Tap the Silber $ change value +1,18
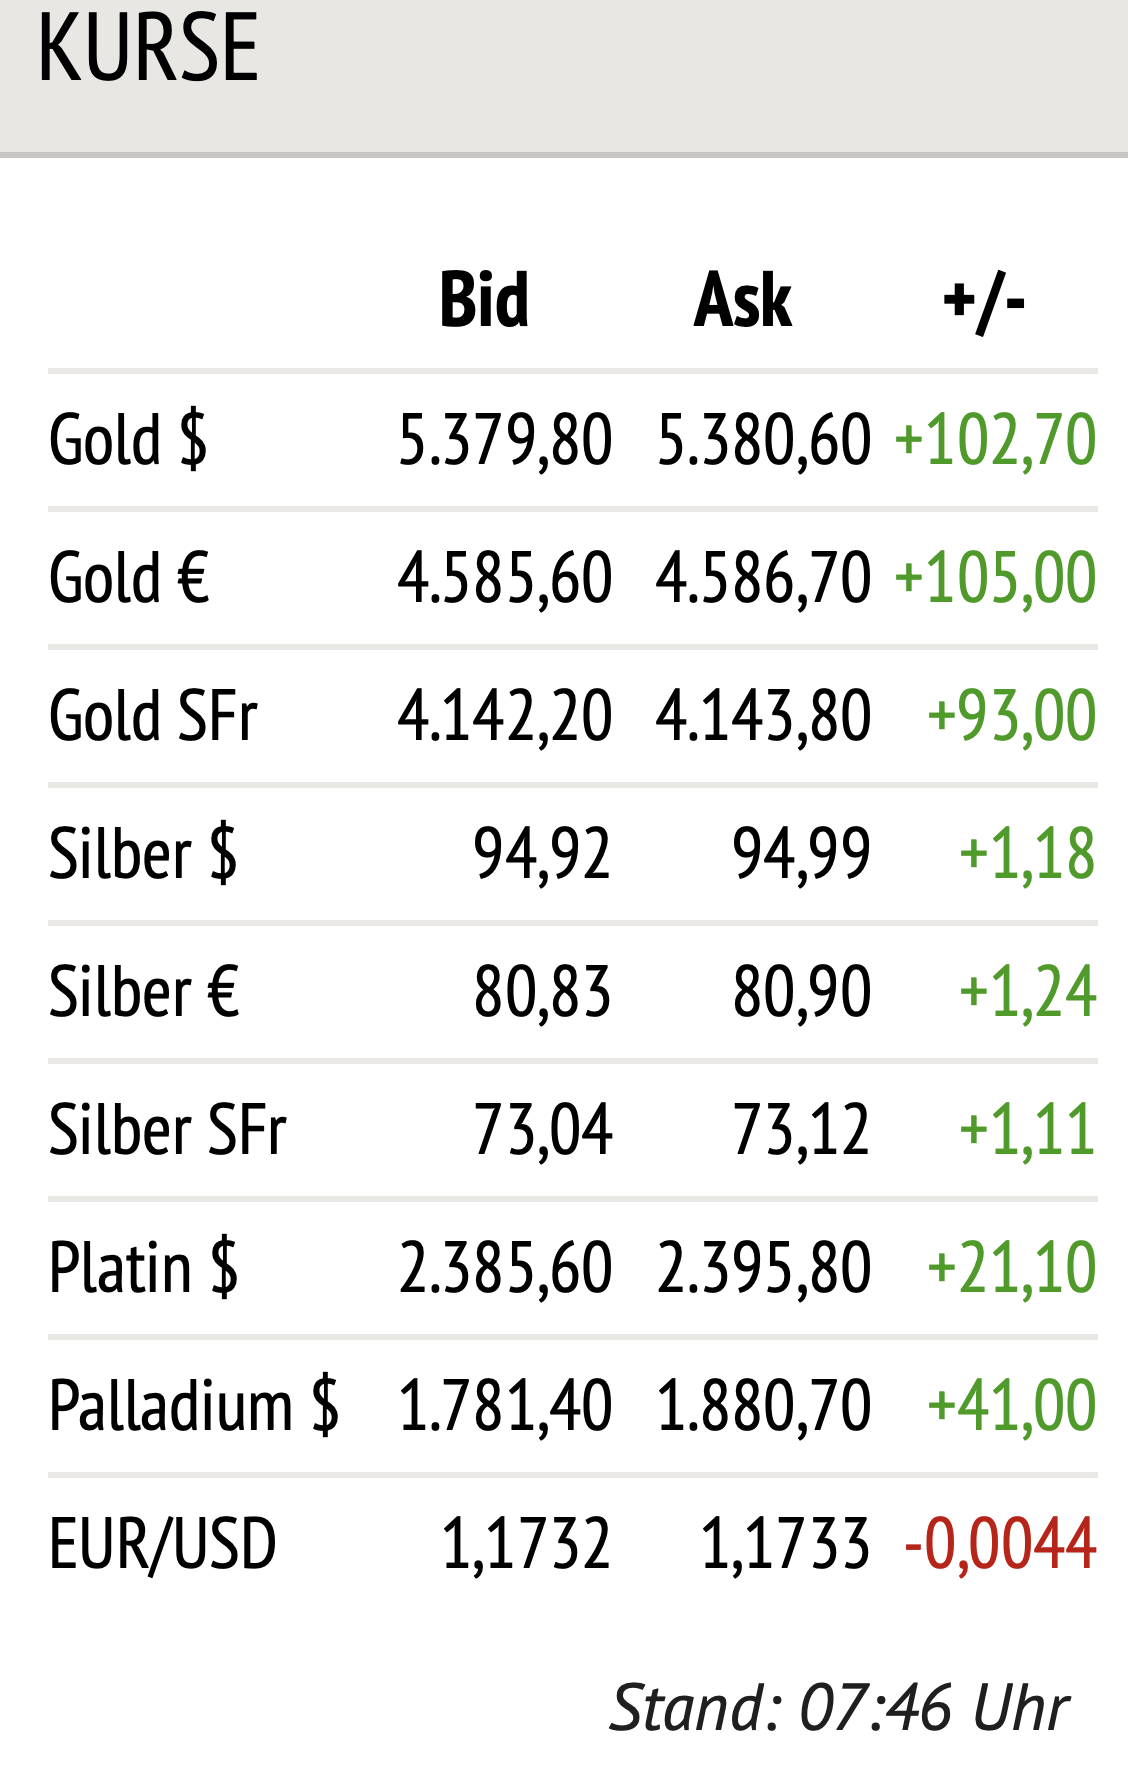 click(x=1027, y=855)
